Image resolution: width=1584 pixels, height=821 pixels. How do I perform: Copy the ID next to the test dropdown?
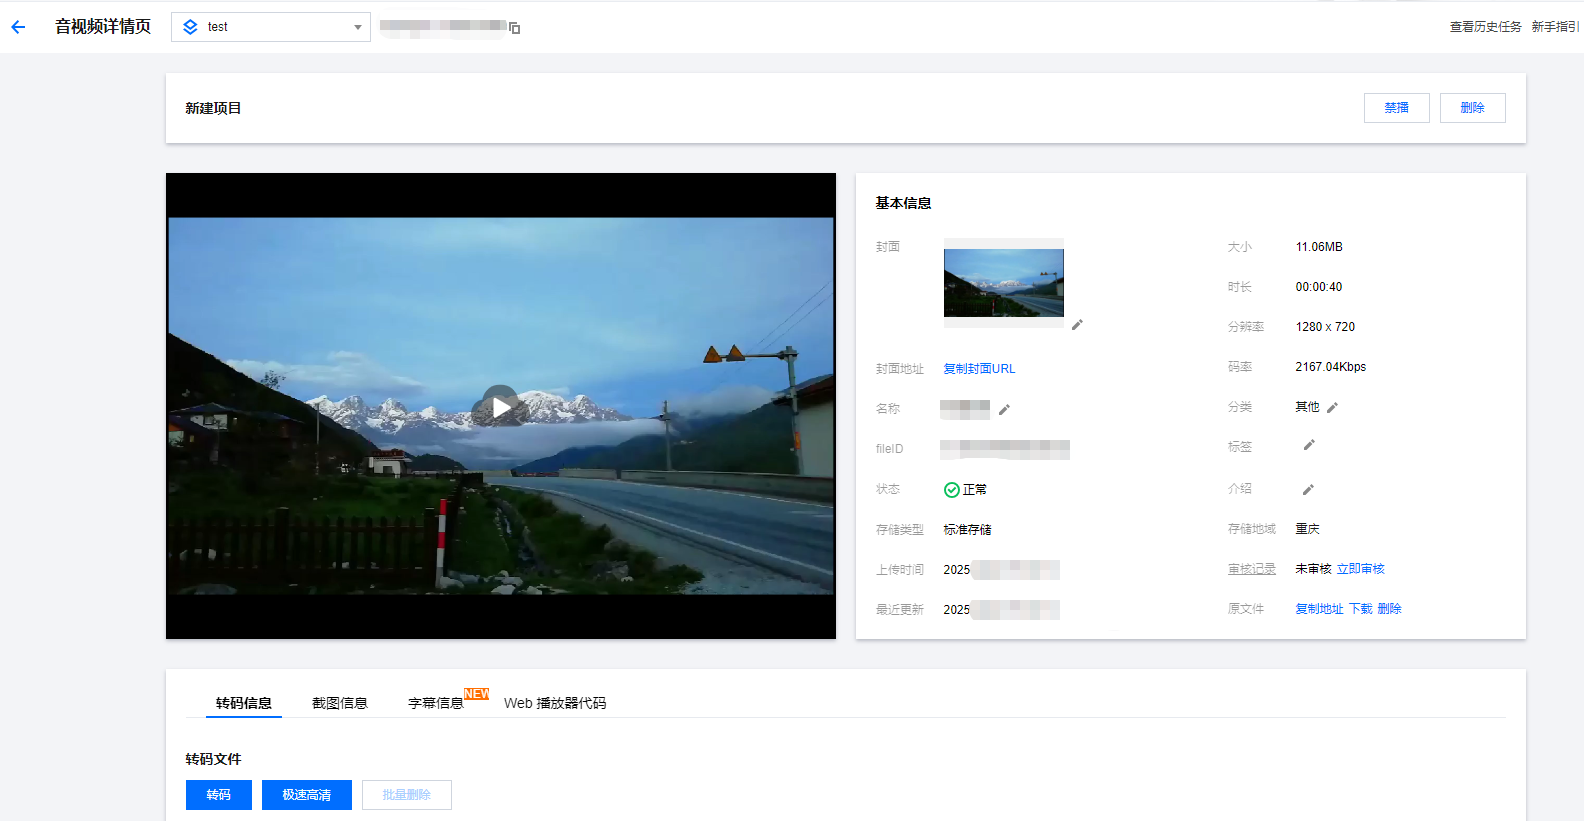(515, 28)
